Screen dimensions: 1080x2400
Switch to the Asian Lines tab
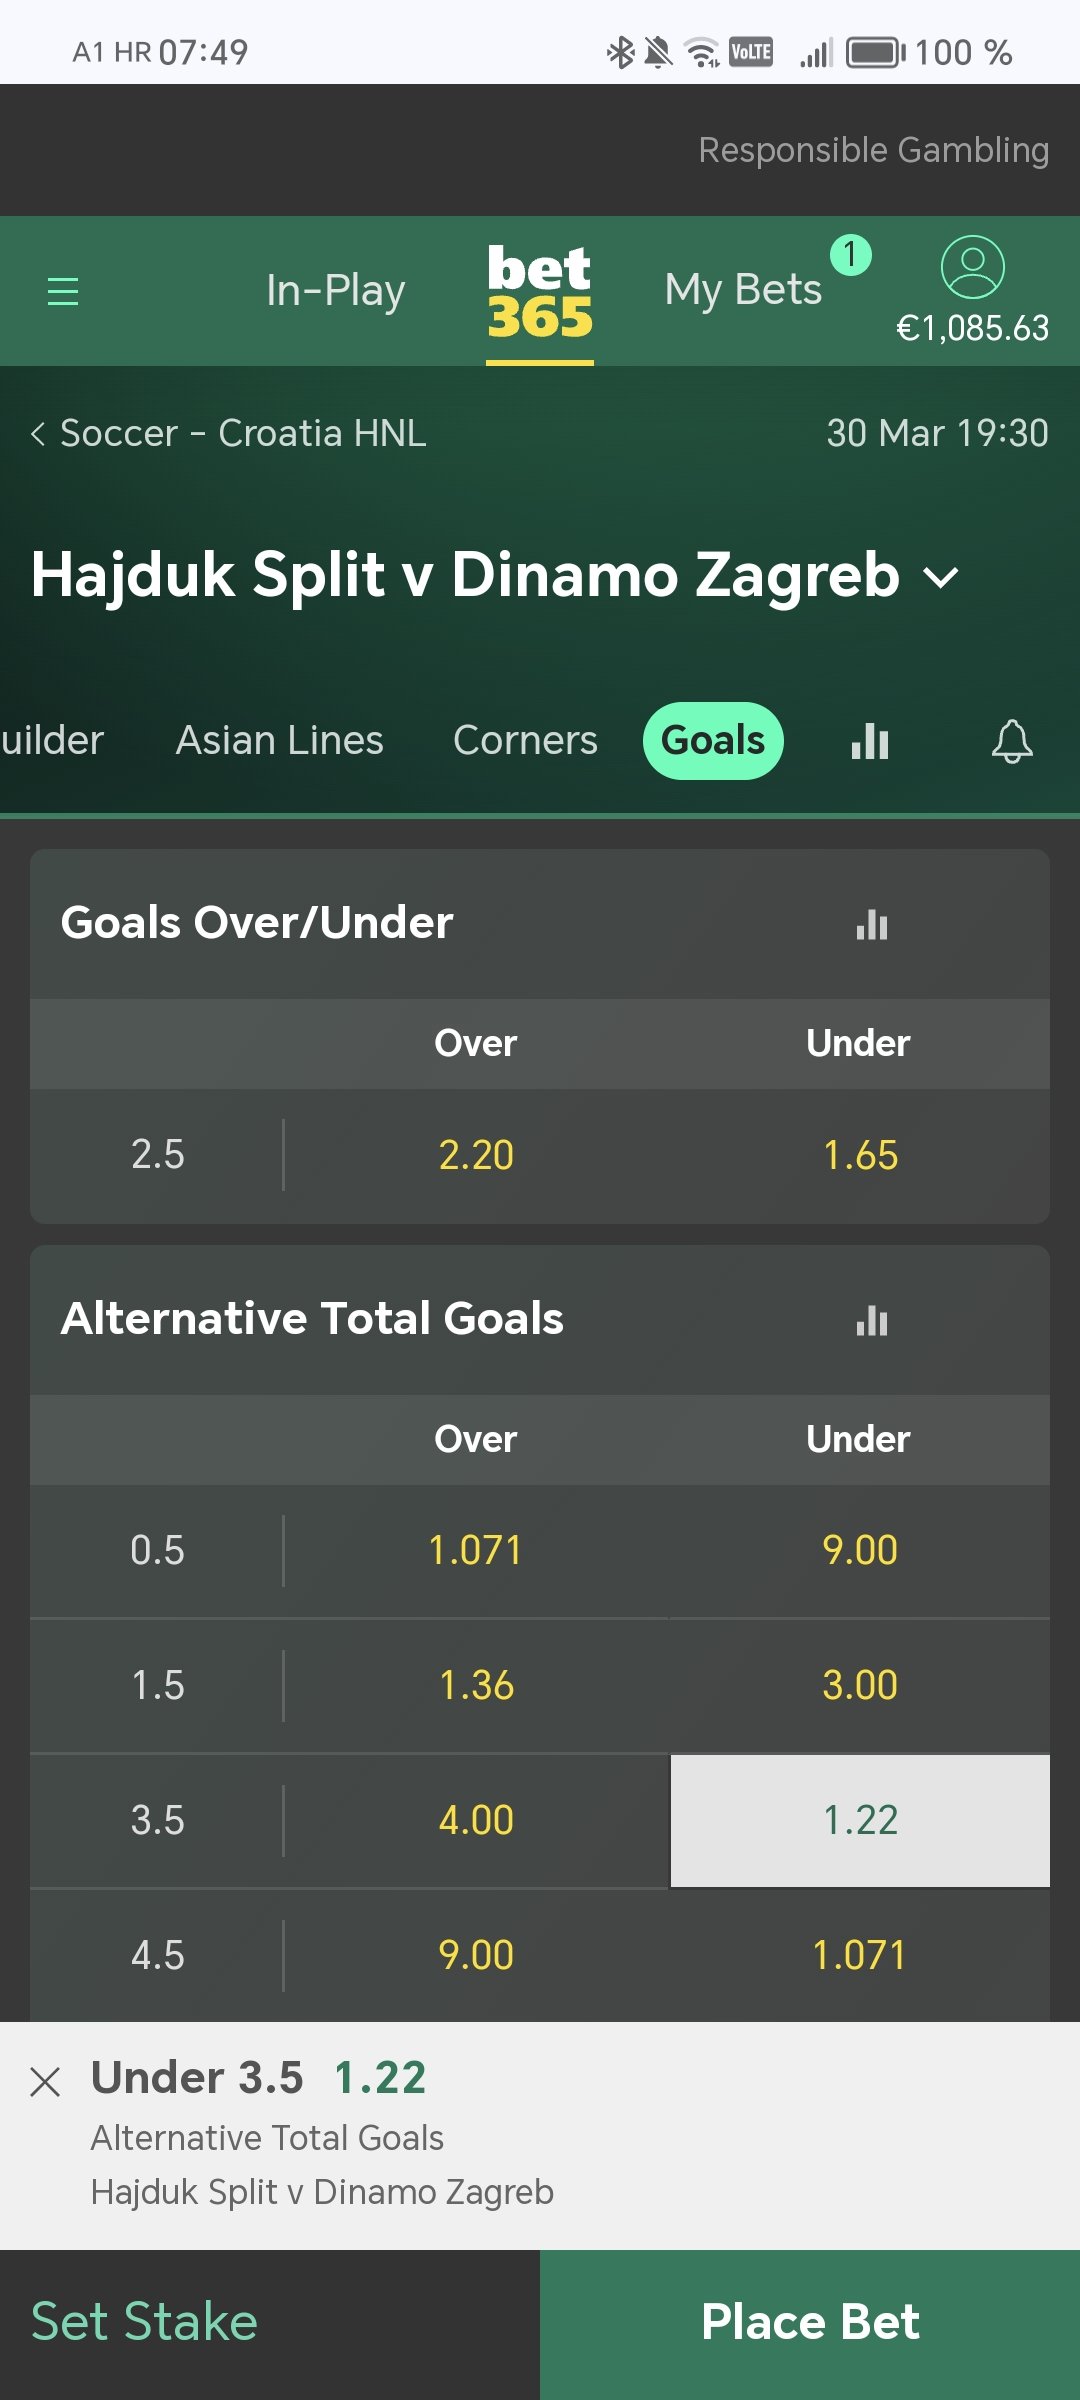click(280, 741)
